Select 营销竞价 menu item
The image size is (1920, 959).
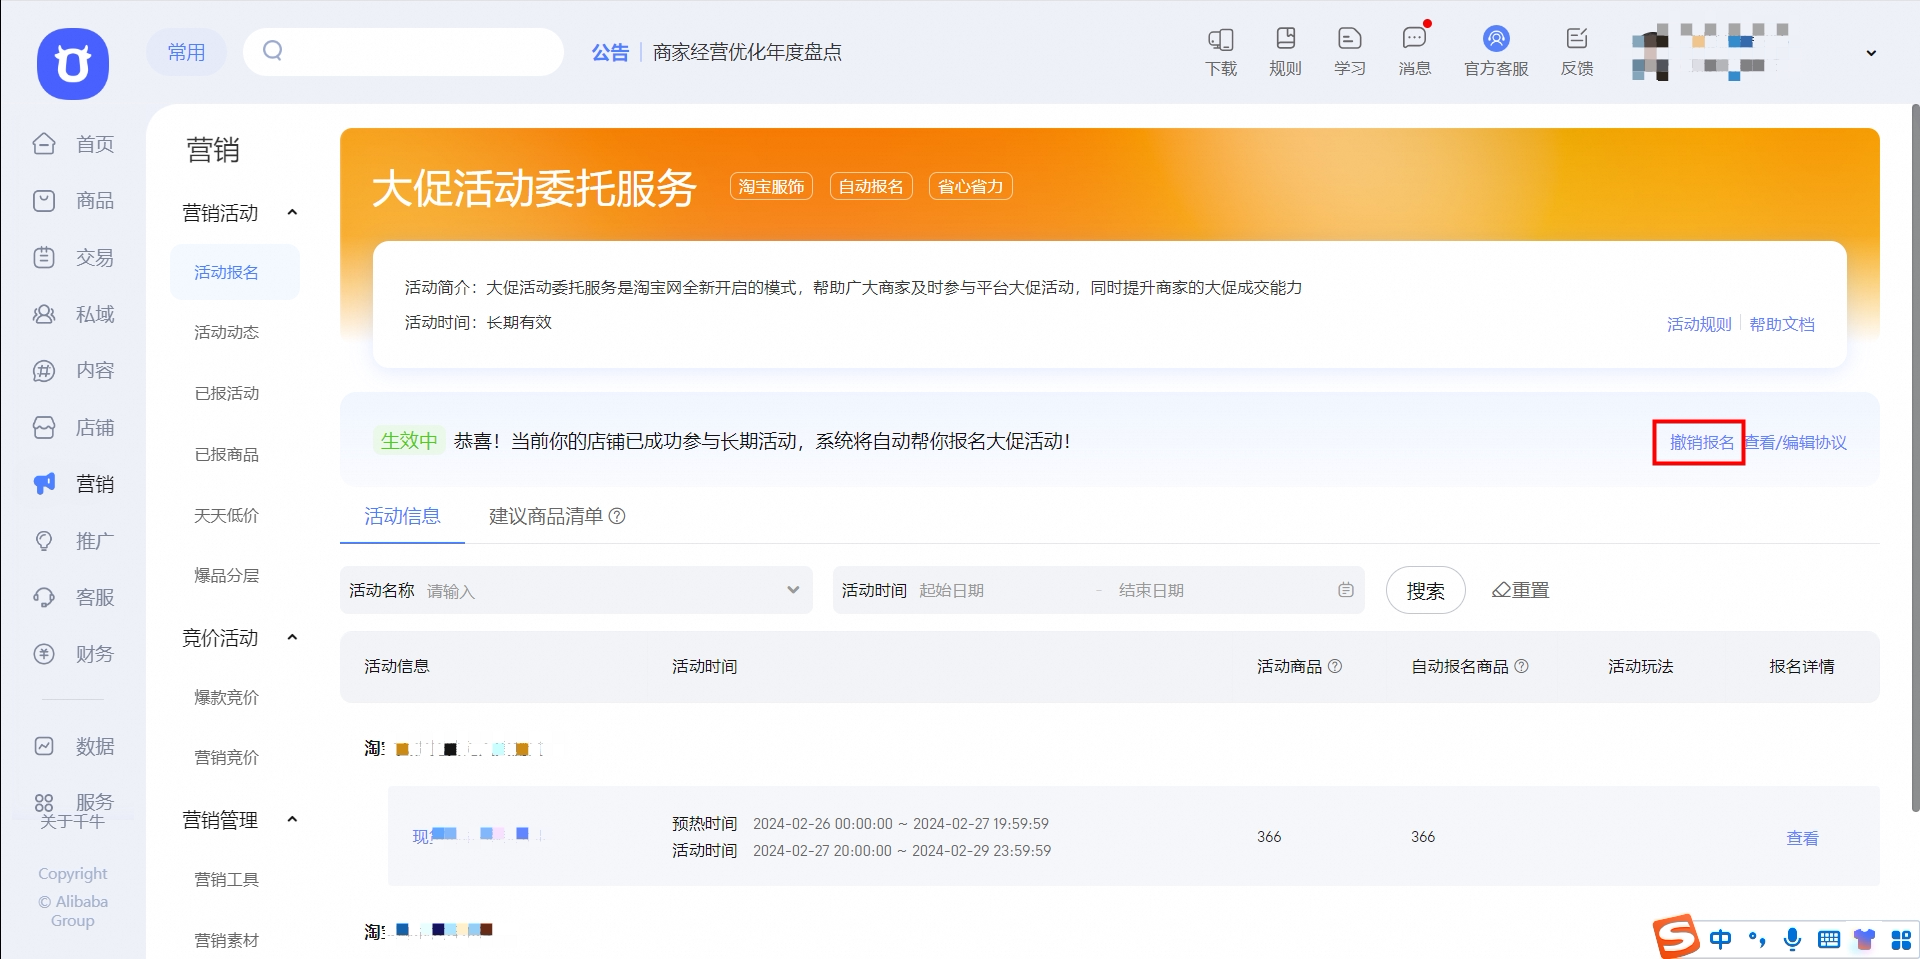[x=227, y=758]
